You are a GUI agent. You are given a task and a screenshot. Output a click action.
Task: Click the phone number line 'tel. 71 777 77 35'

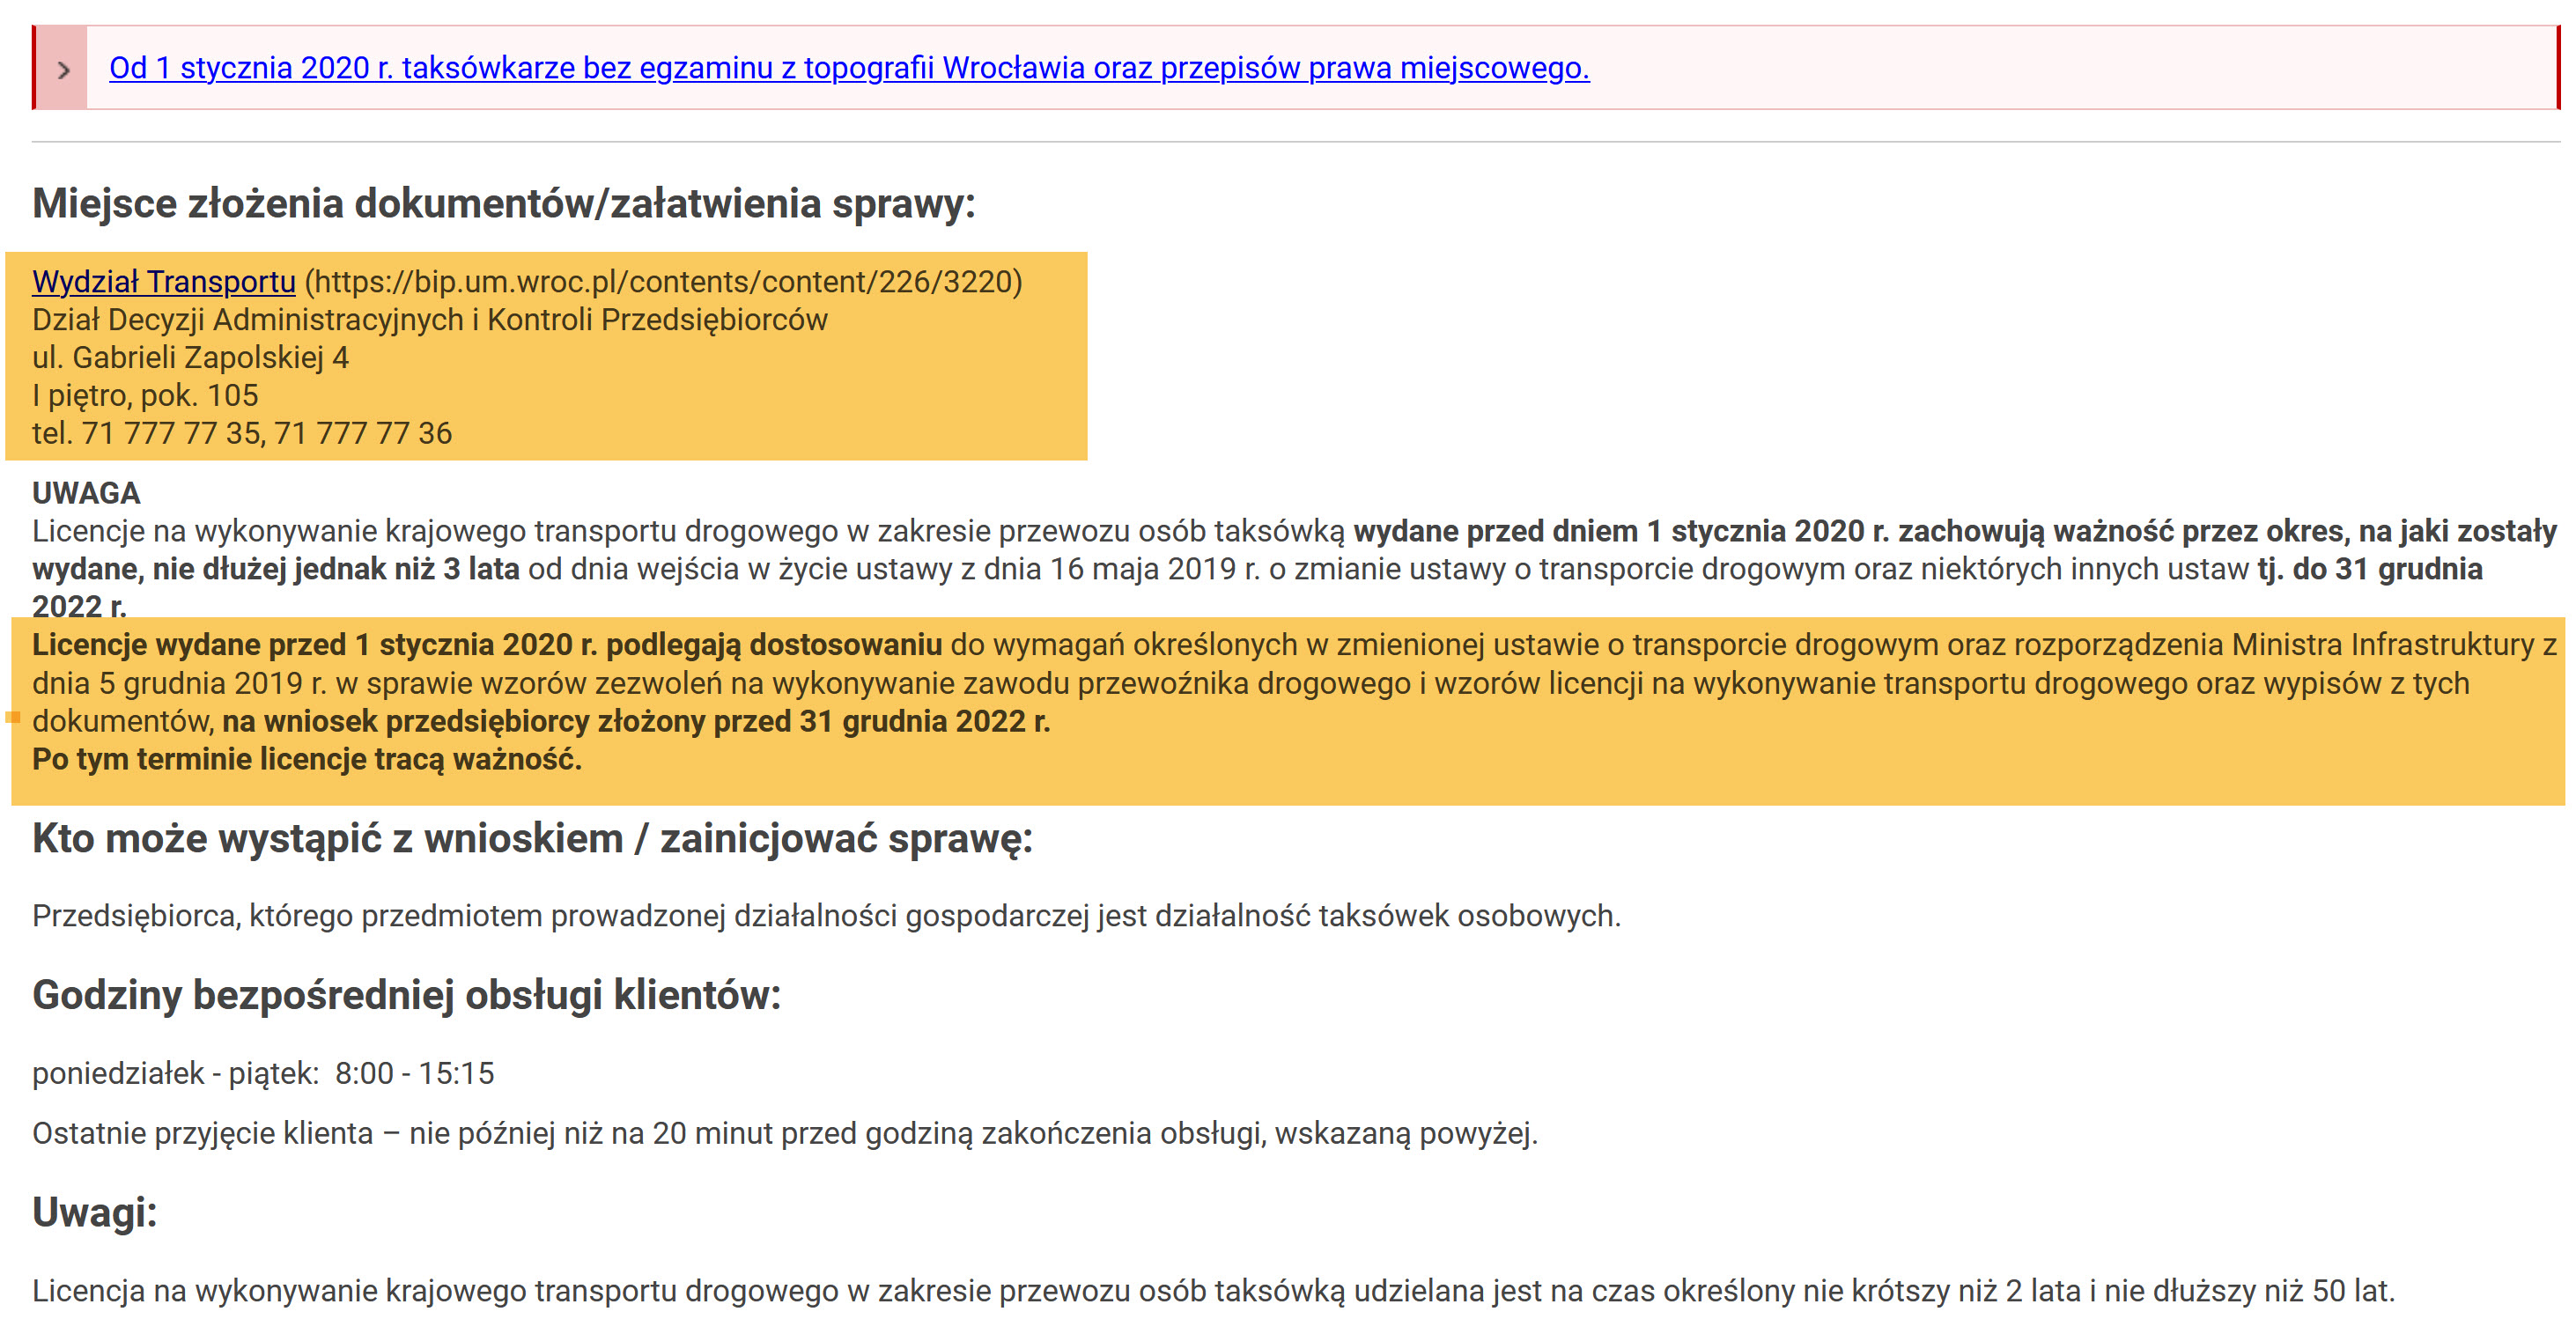[241, 434]
